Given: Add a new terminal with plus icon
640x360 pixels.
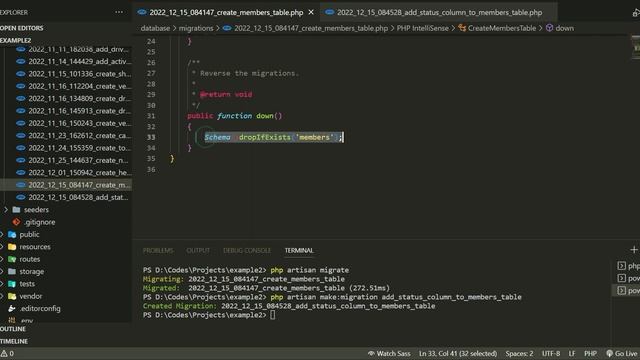Looking at the screenshot, I should [x=634, y=249].
